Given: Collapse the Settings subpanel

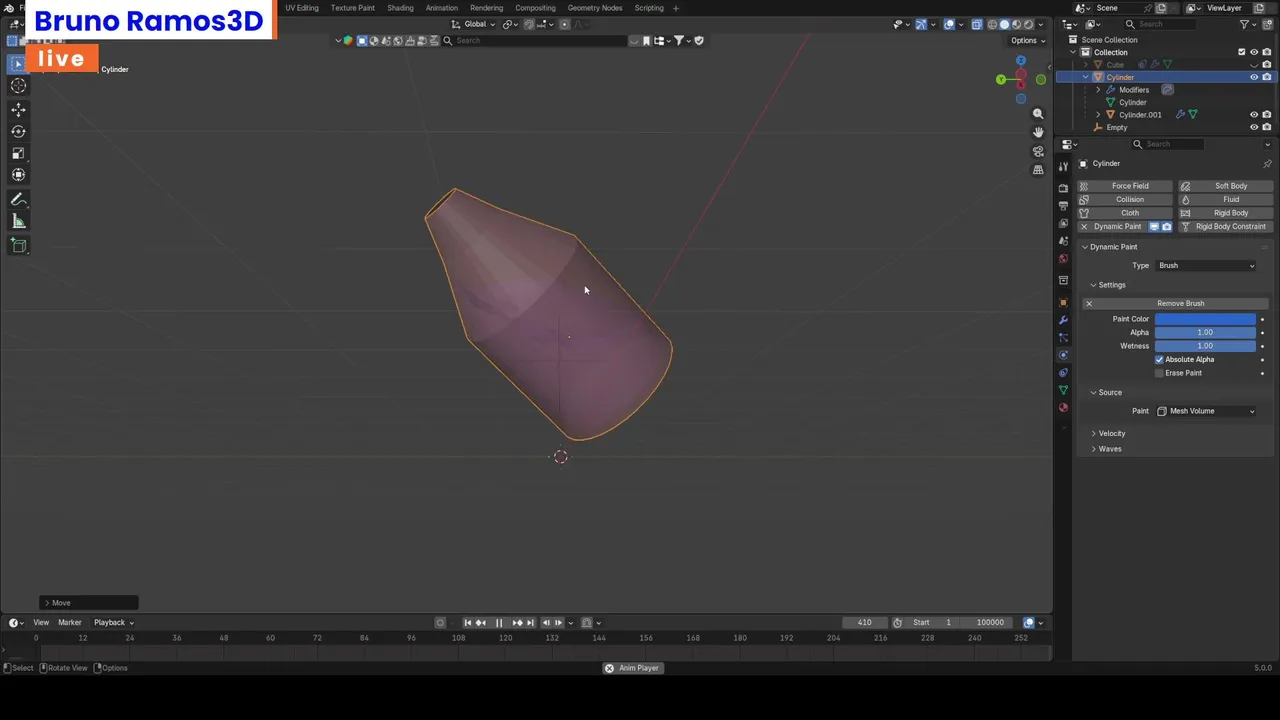Looking at the screenshot, I should point(1112,285).
